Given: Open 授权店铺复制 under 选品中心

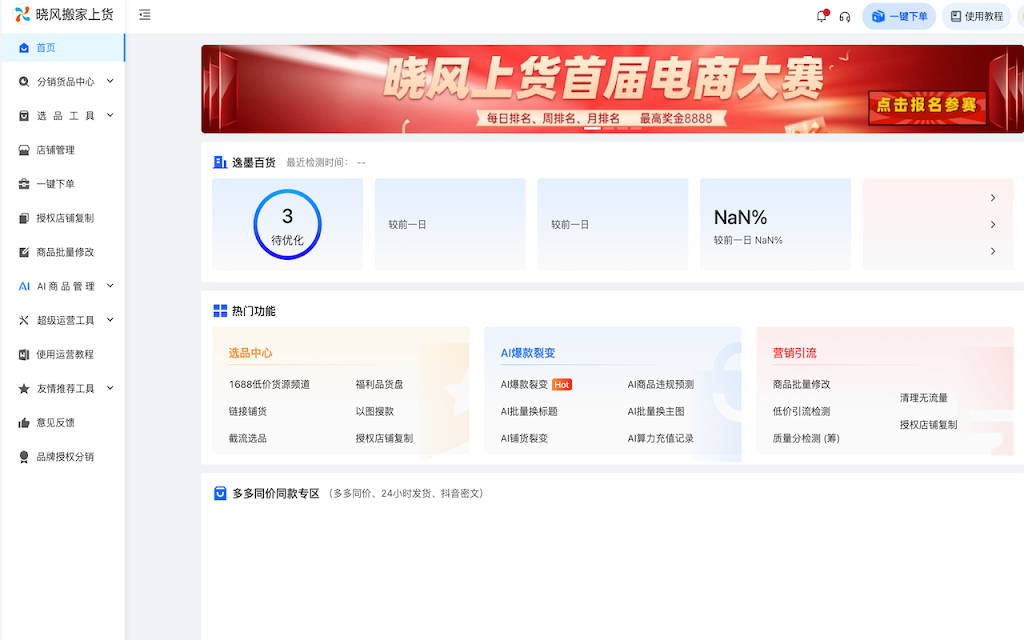Looking at the screenshot, I should (x=384, y=438).
